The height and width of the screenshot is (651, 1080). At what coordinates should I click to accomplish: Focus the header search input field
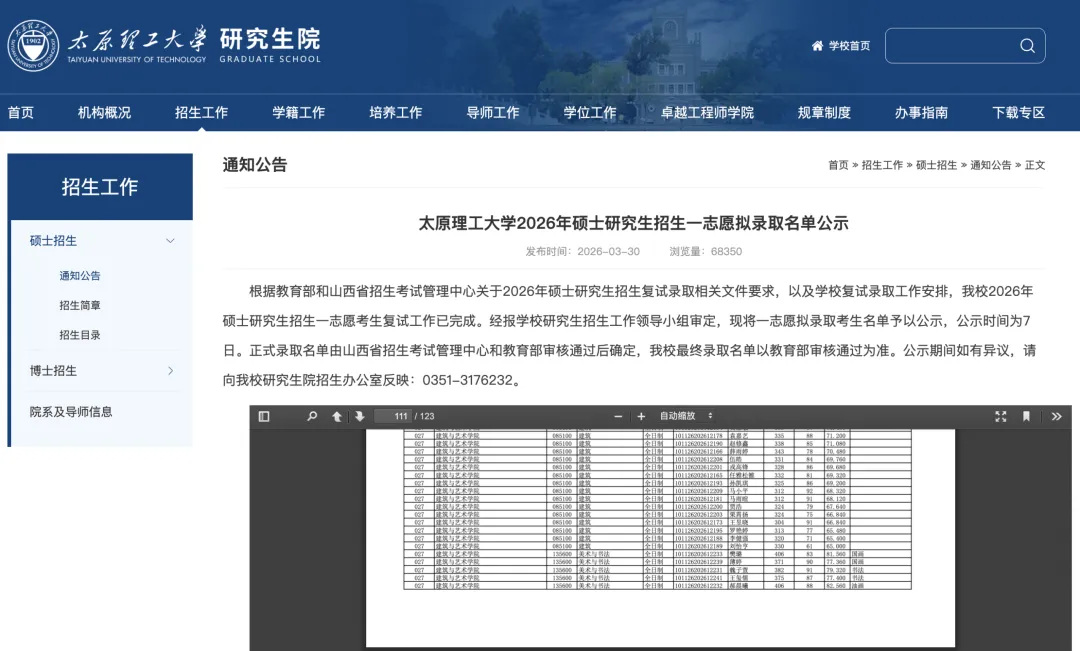click(965, 45)
